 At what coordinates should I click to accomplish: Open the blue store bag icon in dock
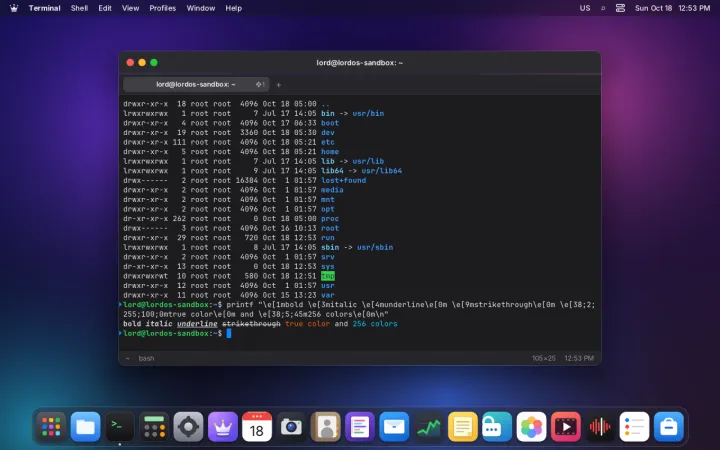(669, 427)
